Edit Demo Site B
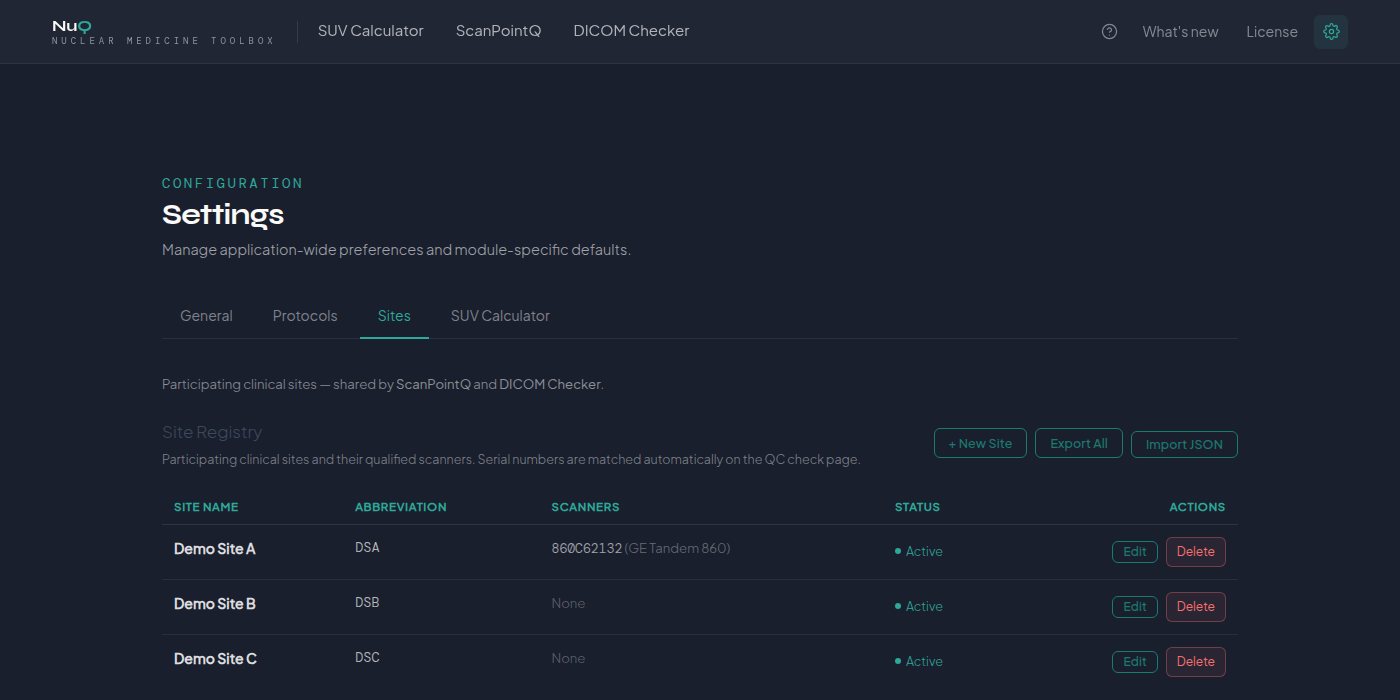The image size is (1400, 700). pyautogui.click(x=1135, y=606)
